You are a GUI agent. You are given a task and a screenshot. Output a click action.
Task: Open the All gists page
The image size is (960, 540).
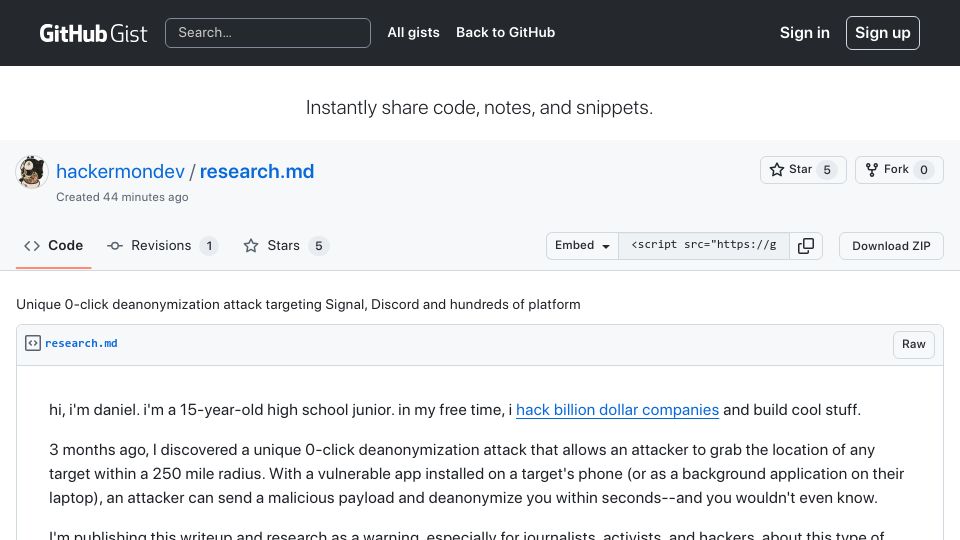(x=413, y=32)
